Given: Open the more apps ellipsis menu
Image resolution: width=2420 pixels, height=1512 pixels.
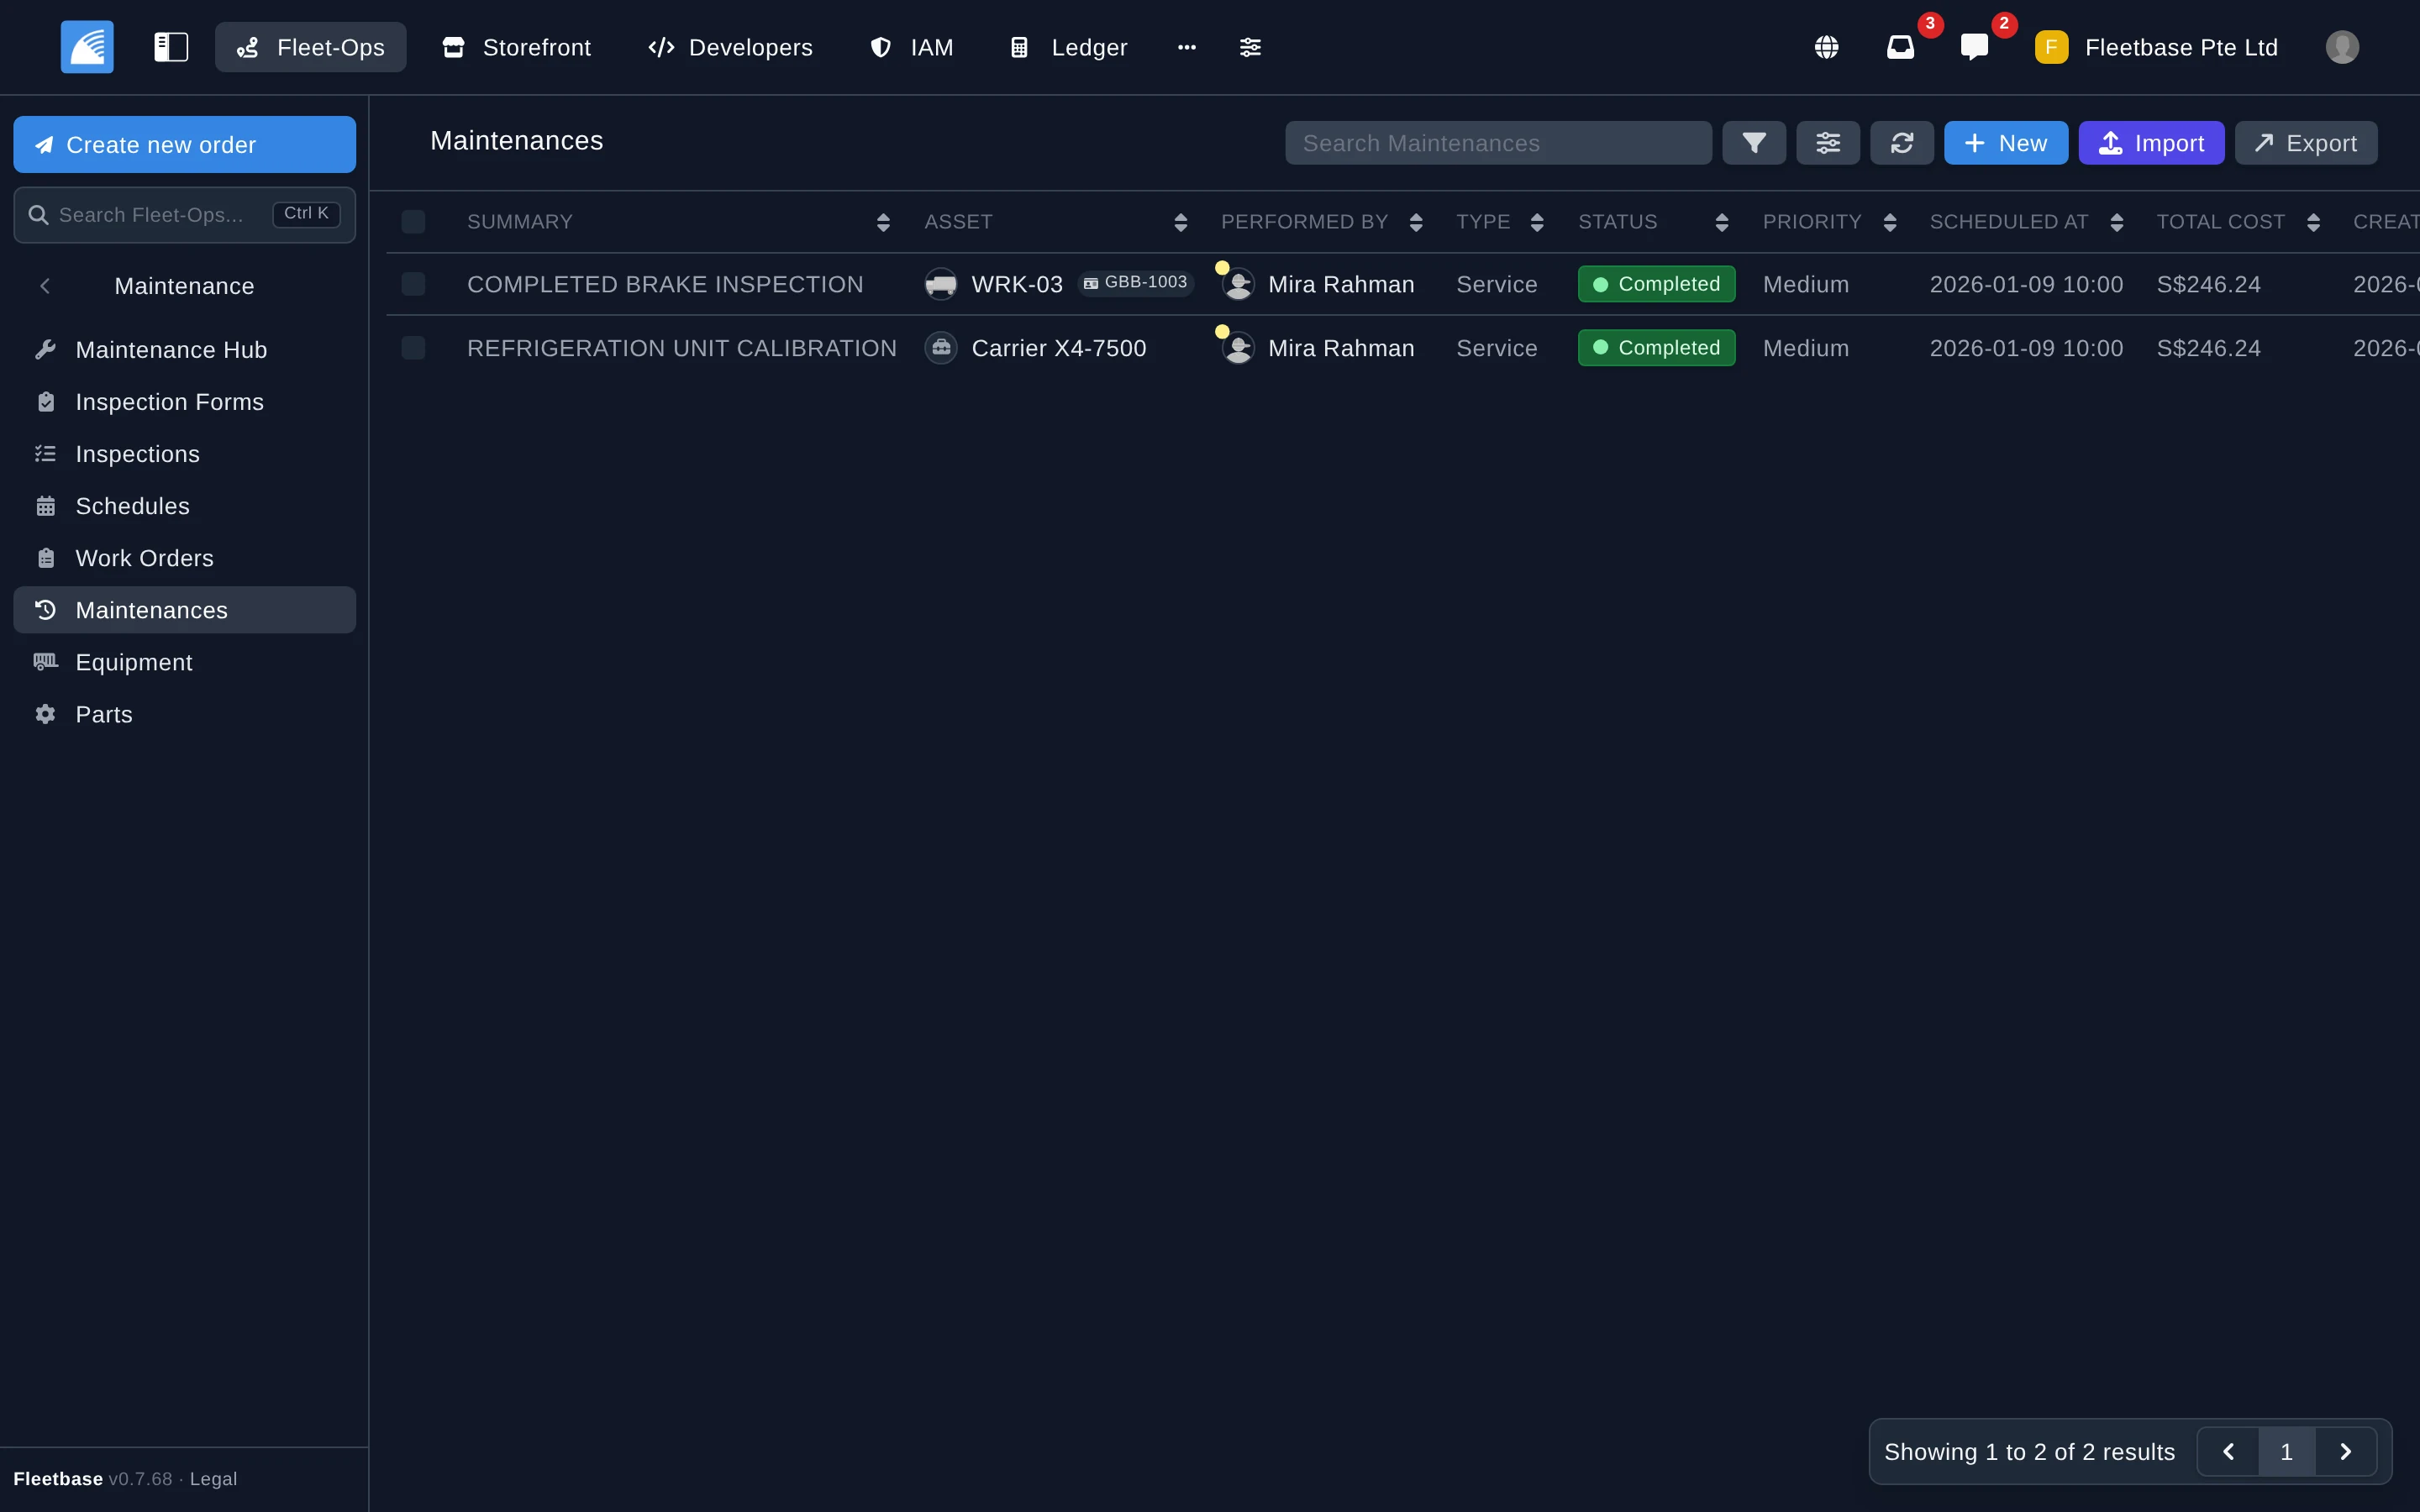Looking at the screenshot, I should pos(1187,47).
